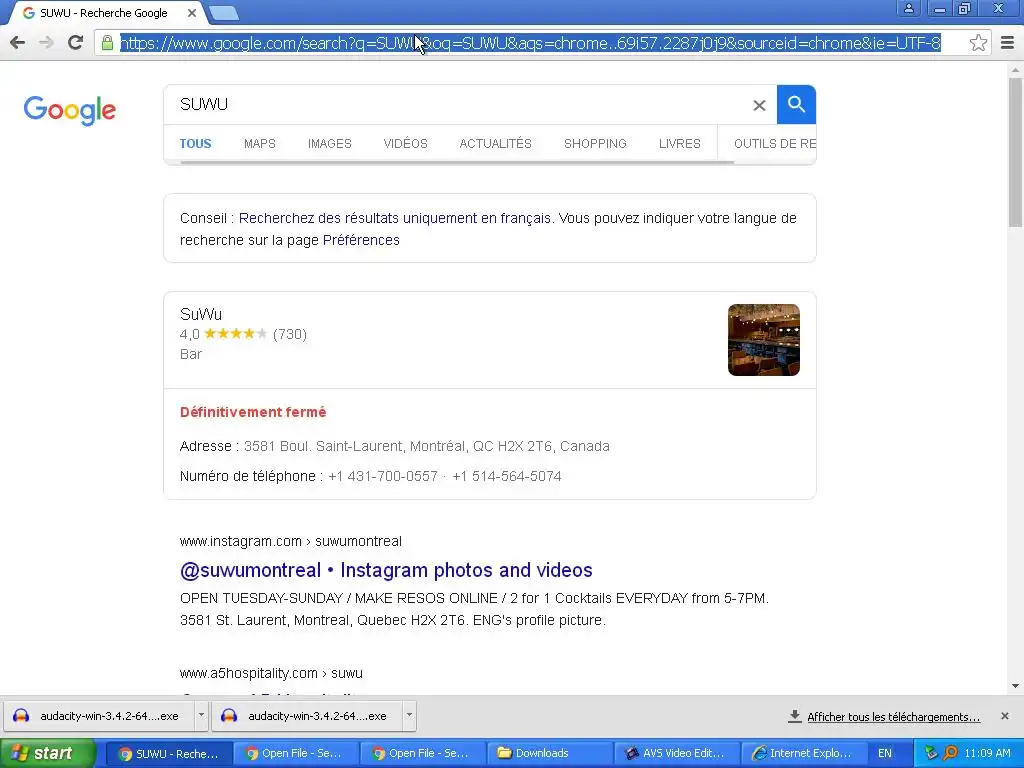Expand options for second audacity download
This screenshot has height=768, width=1024.
409,716
